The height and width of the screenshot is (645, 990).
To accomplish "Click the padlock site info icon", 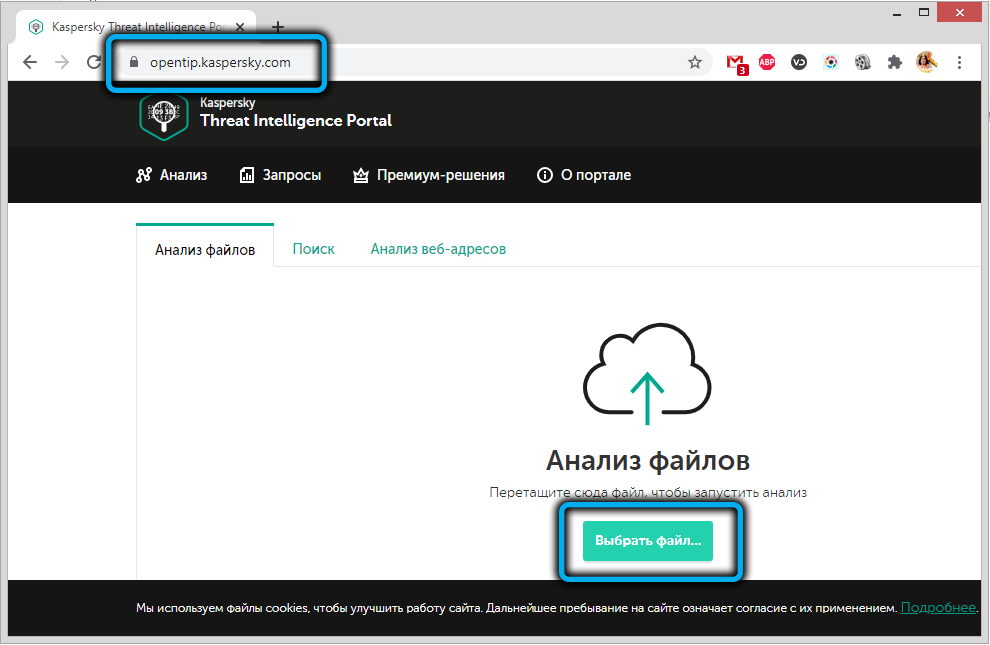I will click(133, 62).
